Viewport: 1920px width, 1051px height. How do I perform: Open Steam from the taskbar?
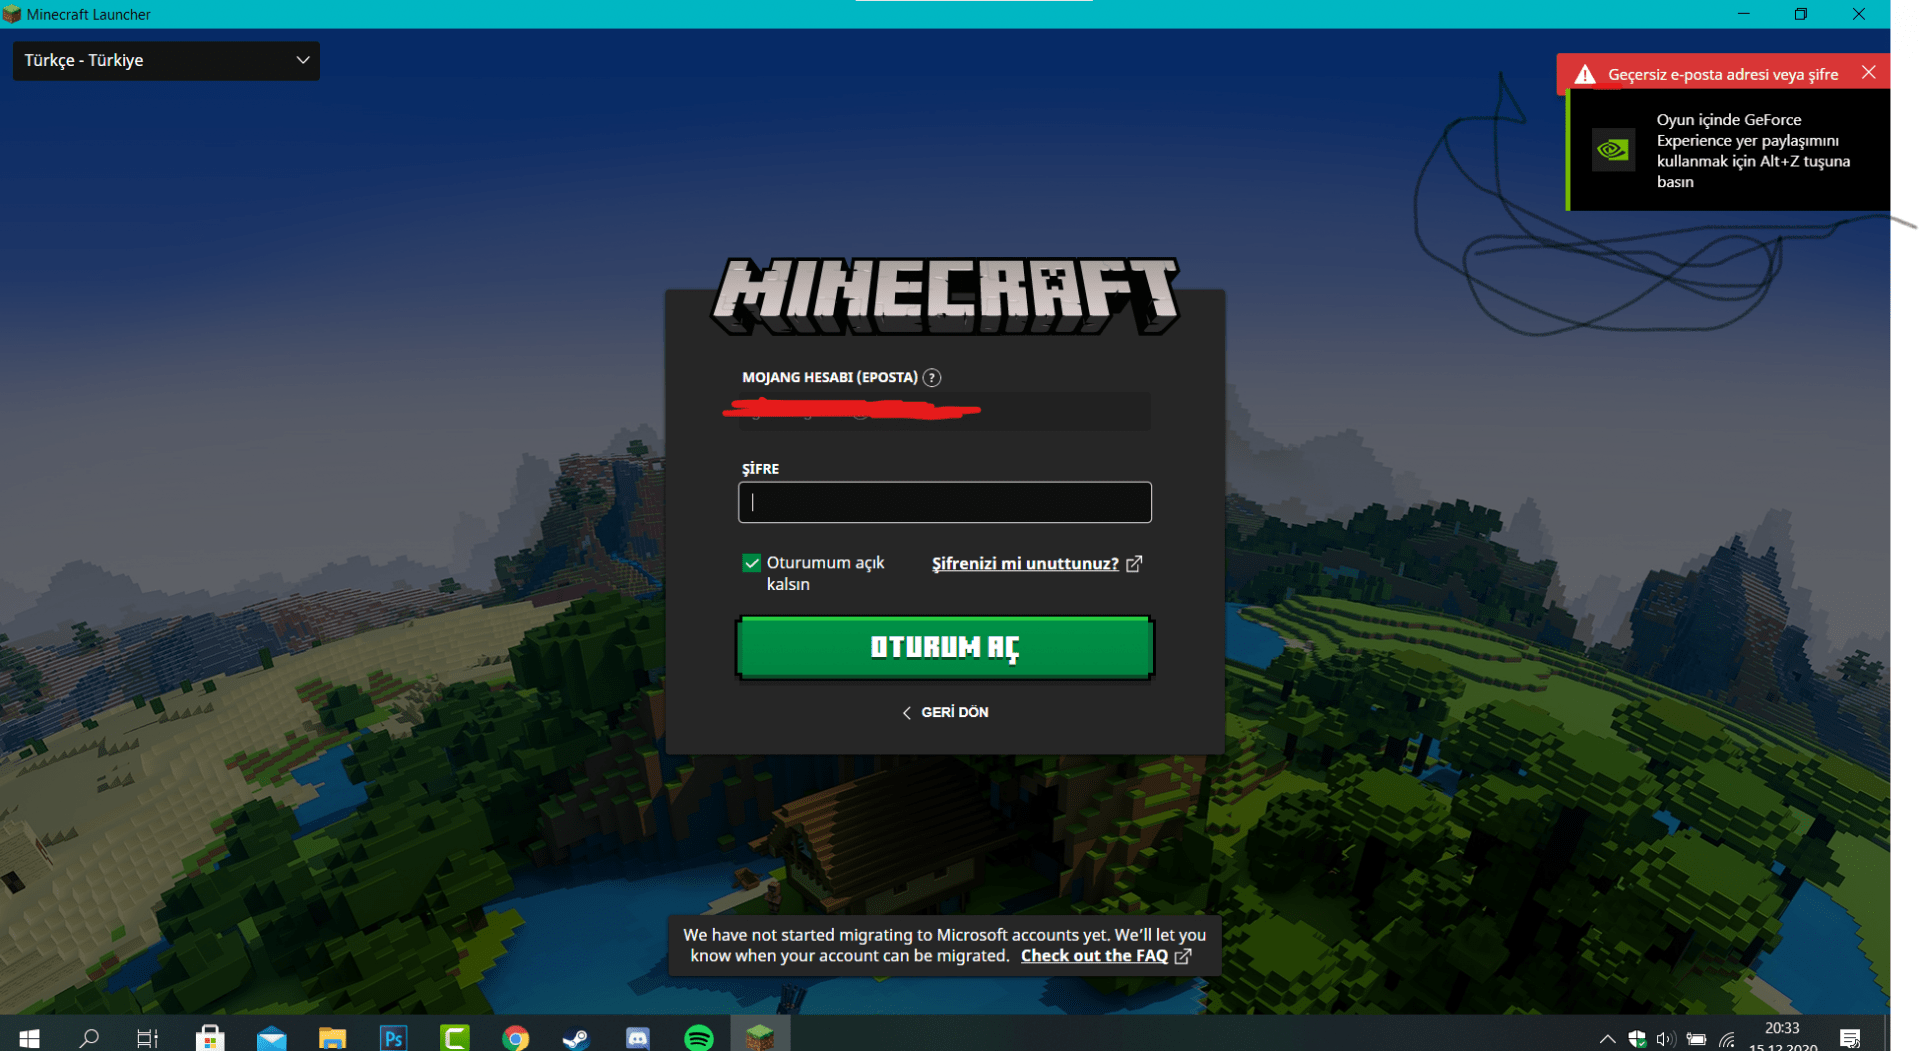tap(576, 1038)
